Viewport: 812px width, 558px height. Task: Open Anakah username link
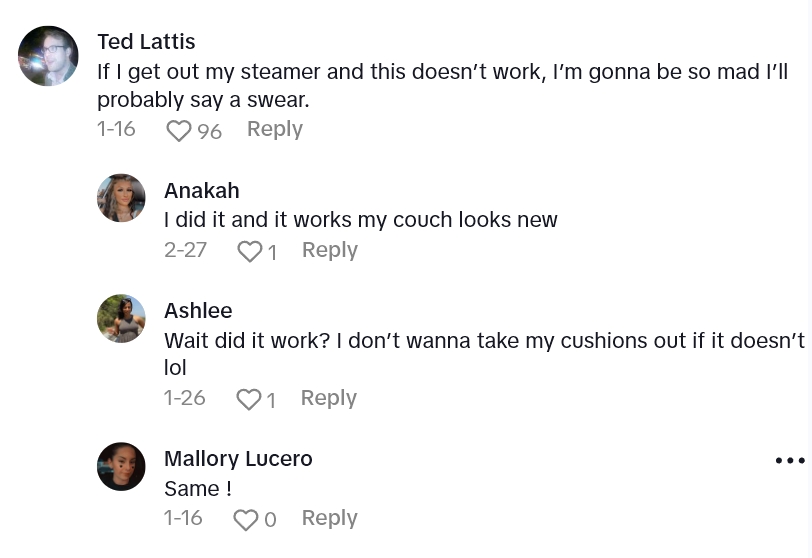tap(201, 191)
